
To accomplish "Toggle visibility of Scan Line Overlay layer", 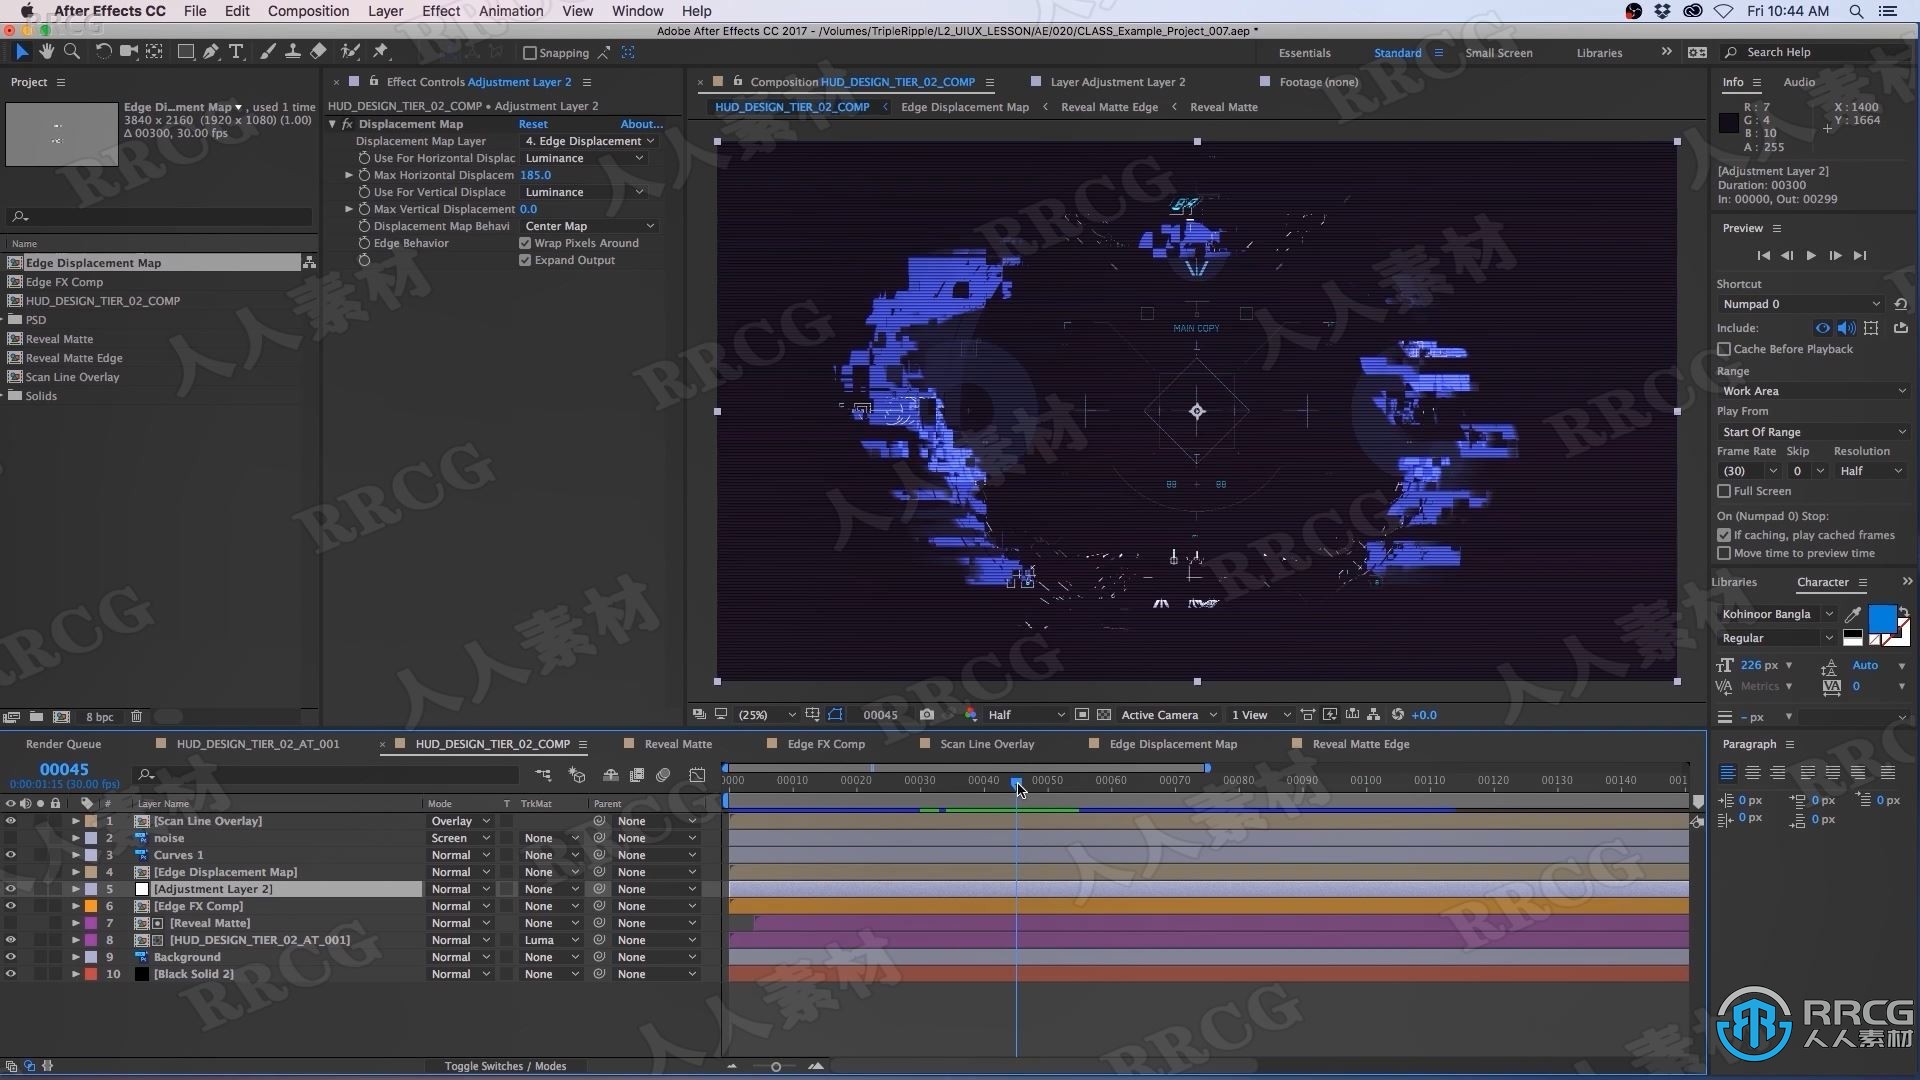I will coord(11,820).
